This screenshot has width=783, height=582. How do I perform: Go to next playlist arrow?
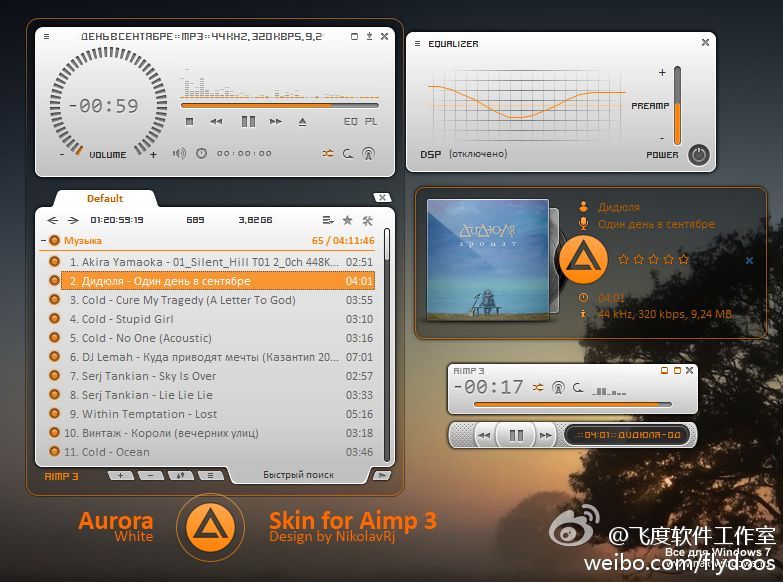pos(73,220)
